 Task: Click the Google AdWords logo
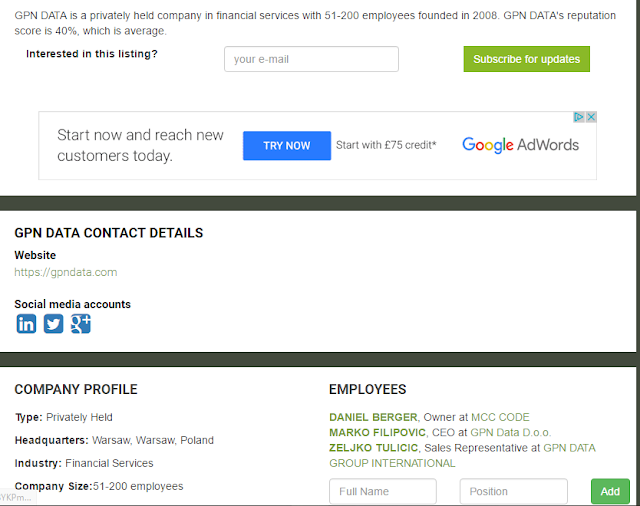[520, 145]
